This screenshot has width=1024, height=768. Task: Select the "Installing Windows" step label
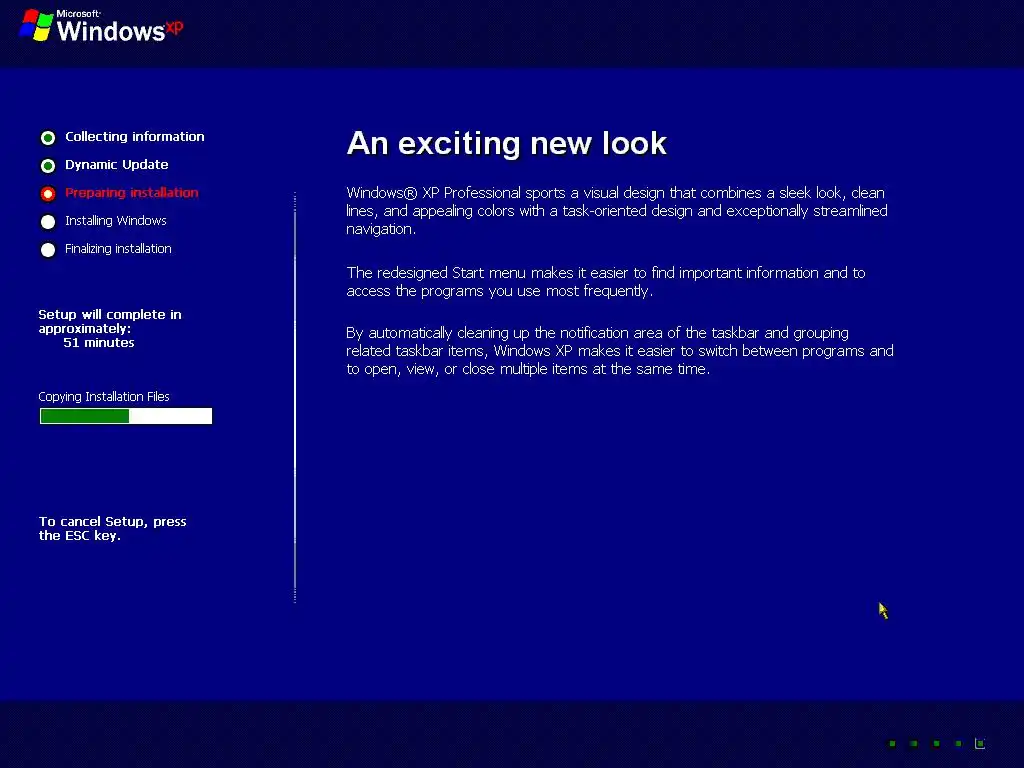coord(116,221)
